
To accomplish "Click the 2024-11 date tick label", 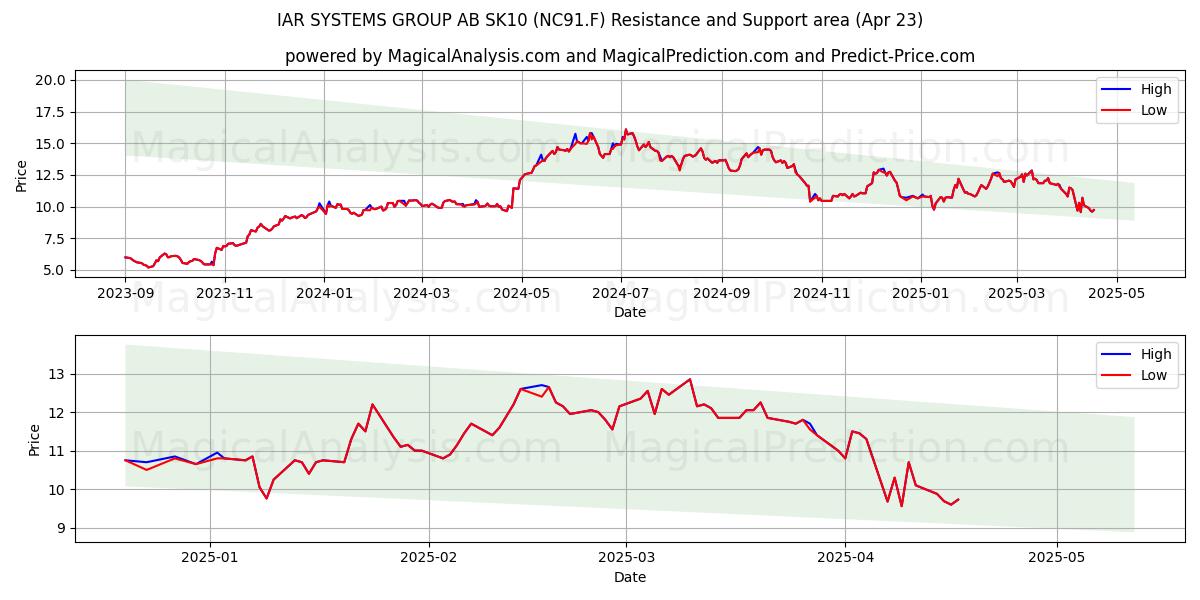I will 822,294.
